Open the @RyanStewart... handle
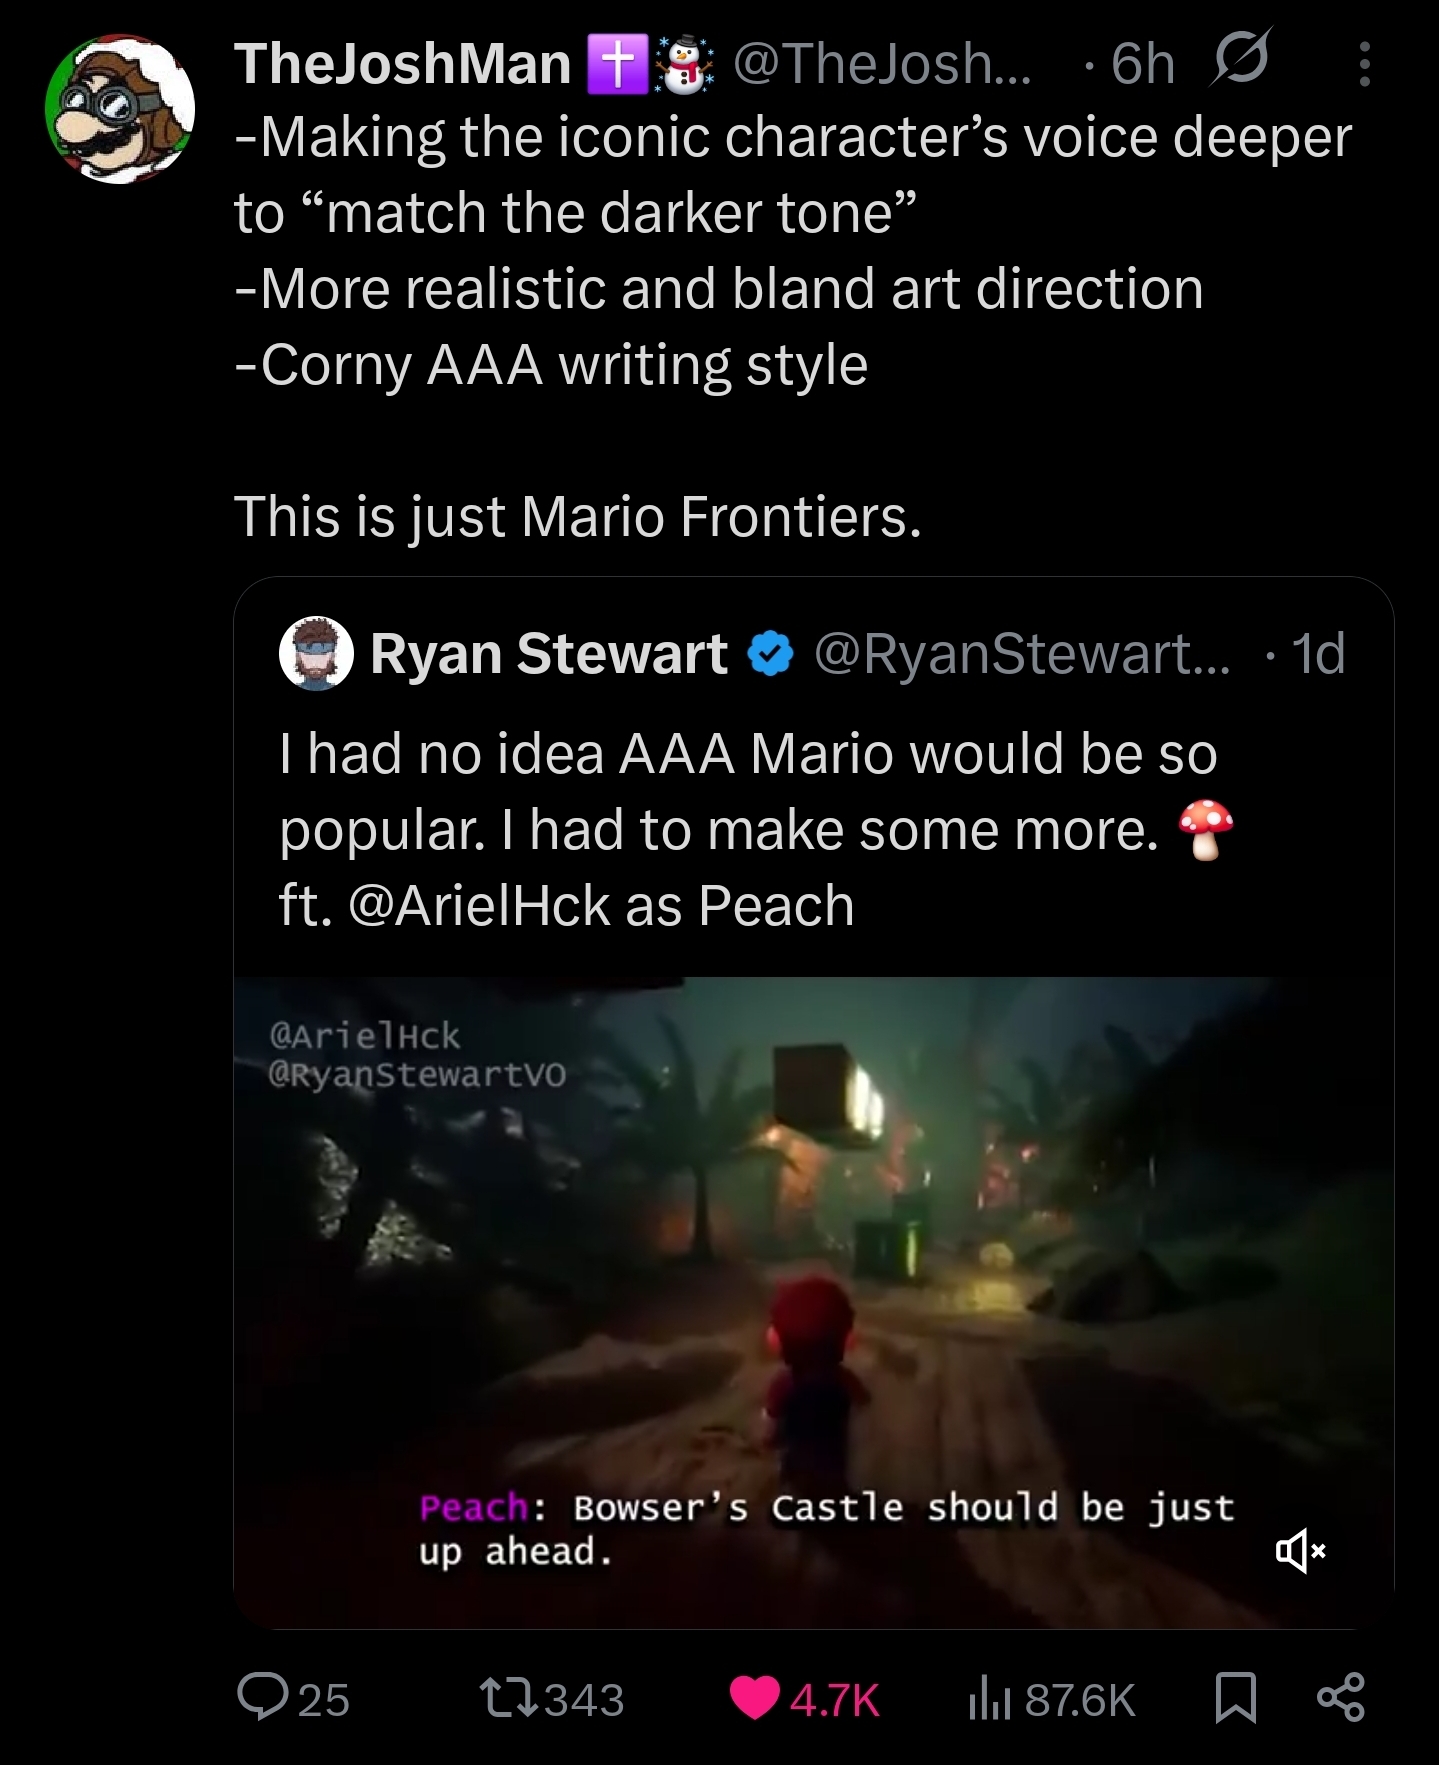Screen dimensions: 1439x1765 tap(1023, 654)
